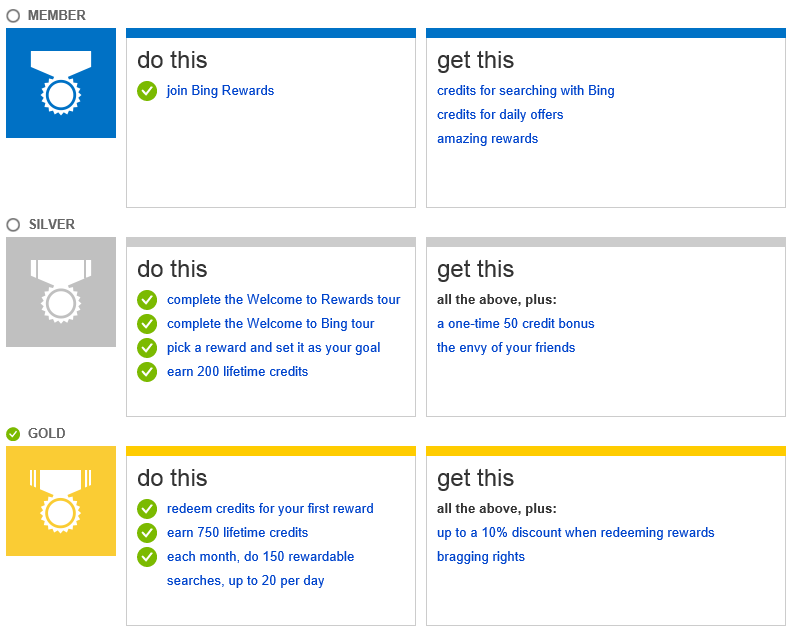Click checkmark beside earn 200 lifetime credits
Viewport: 794px width, 634px height.
pyautogui.click(x=147, y=372)
